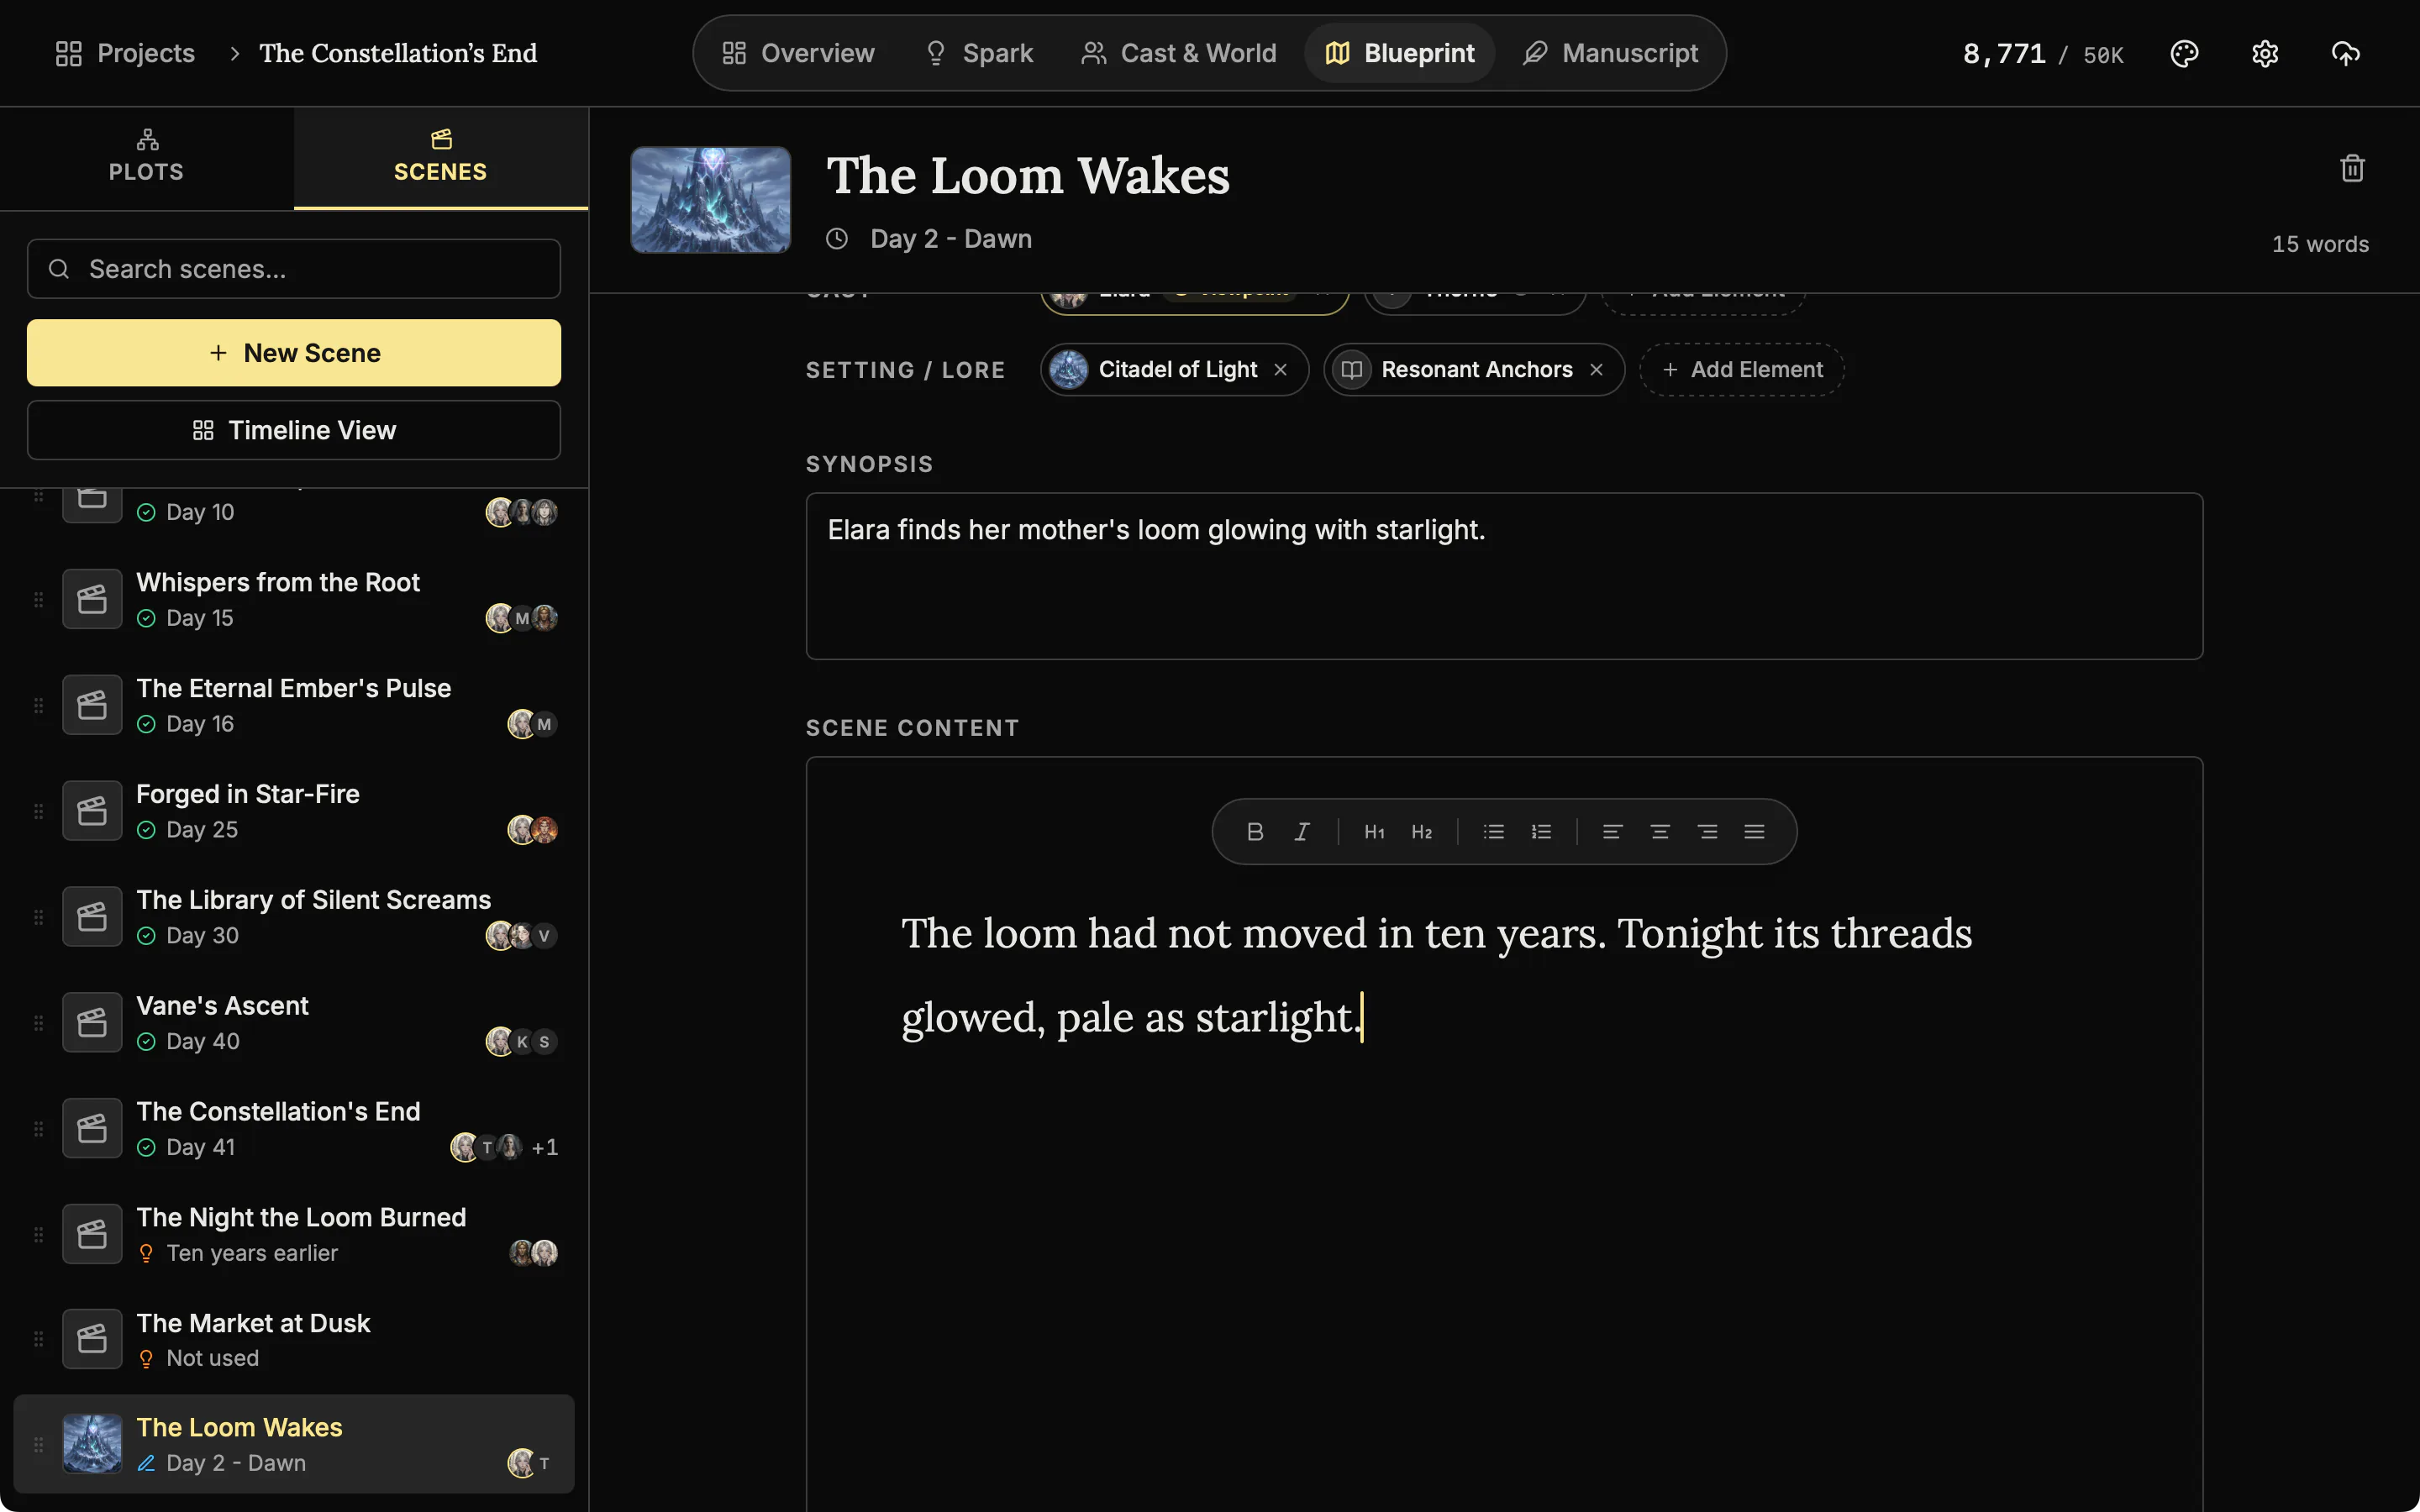Select Vane's Ascent scene
This screenshot has height=1512, width=2420.
(294, 1023)
